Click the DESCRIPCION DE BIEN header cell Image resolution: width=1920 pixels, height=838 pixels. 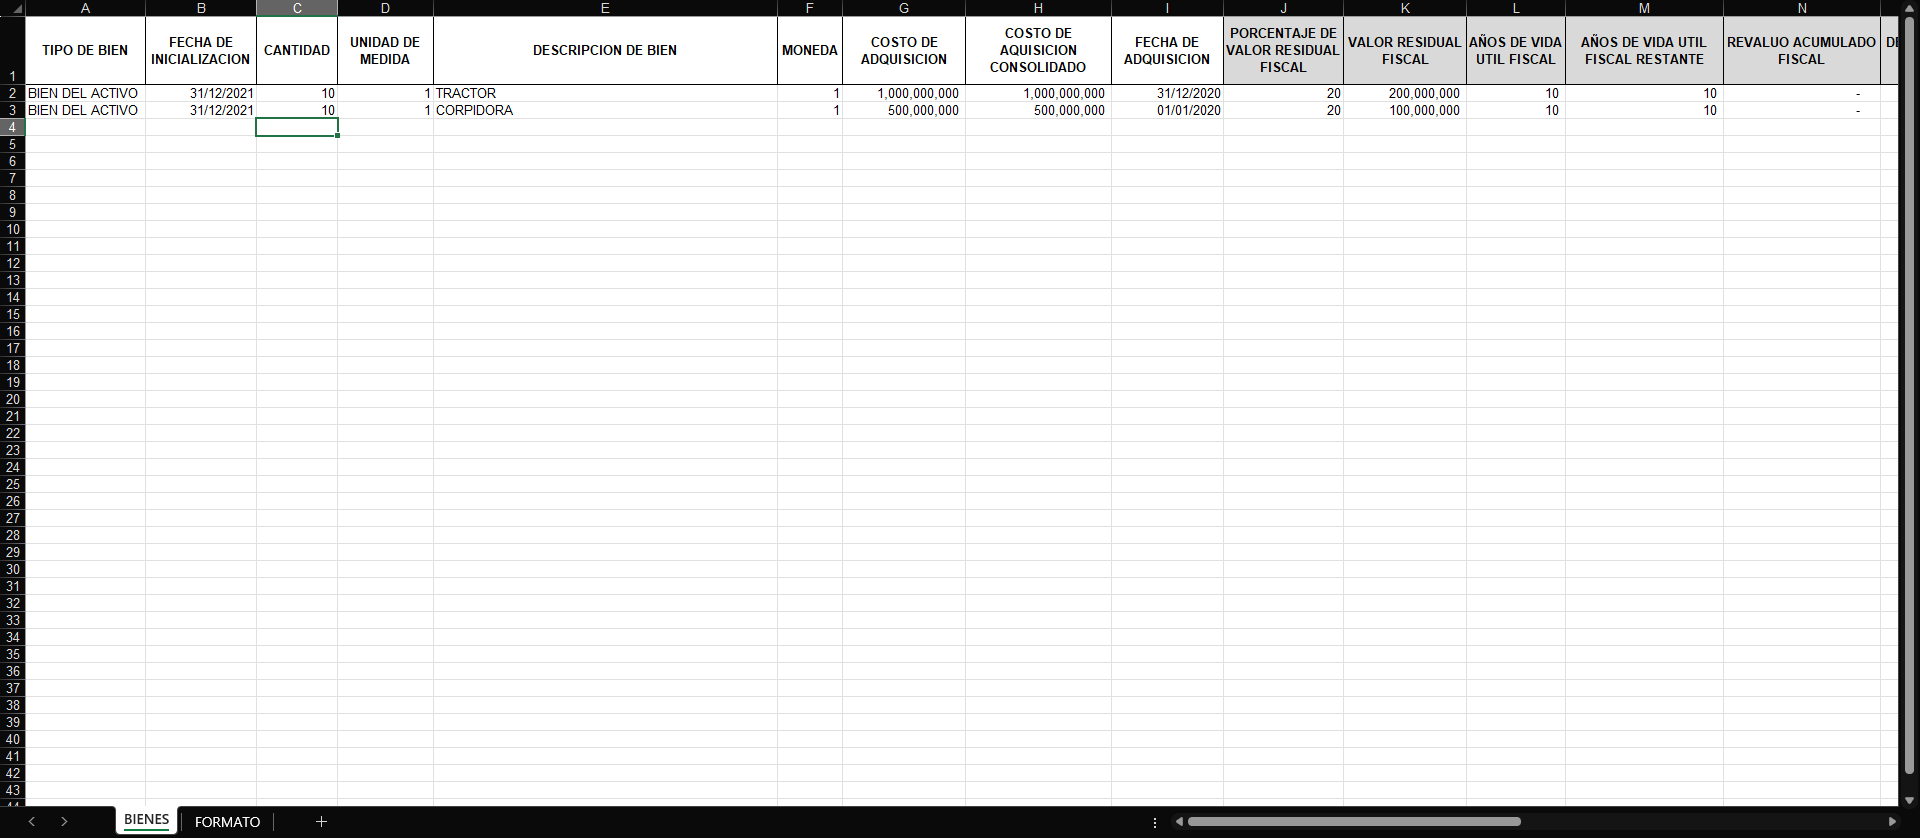coord(604,50)
